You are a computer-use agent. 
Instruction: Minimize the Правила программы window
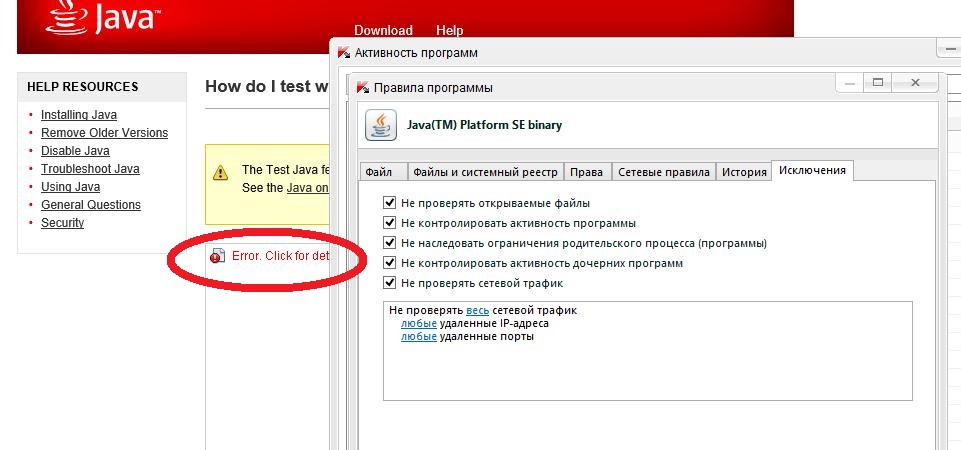pos(850,83)
